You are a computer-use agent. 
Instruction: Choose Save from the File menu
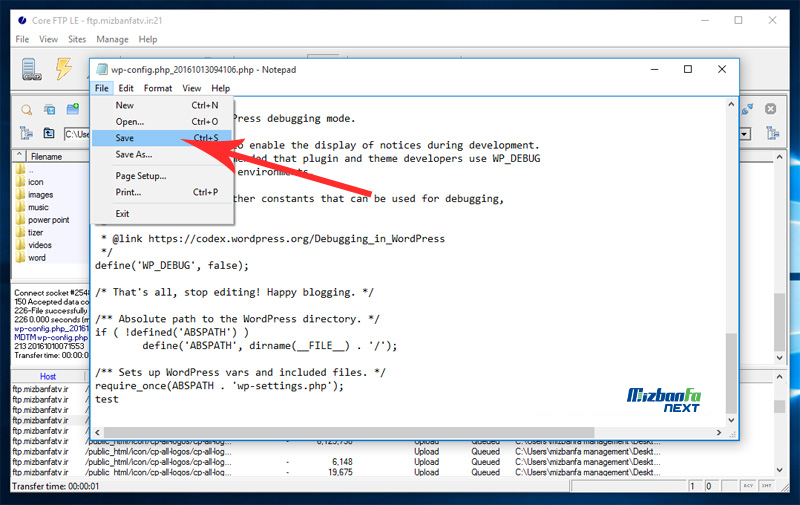(x=162, y=138)
